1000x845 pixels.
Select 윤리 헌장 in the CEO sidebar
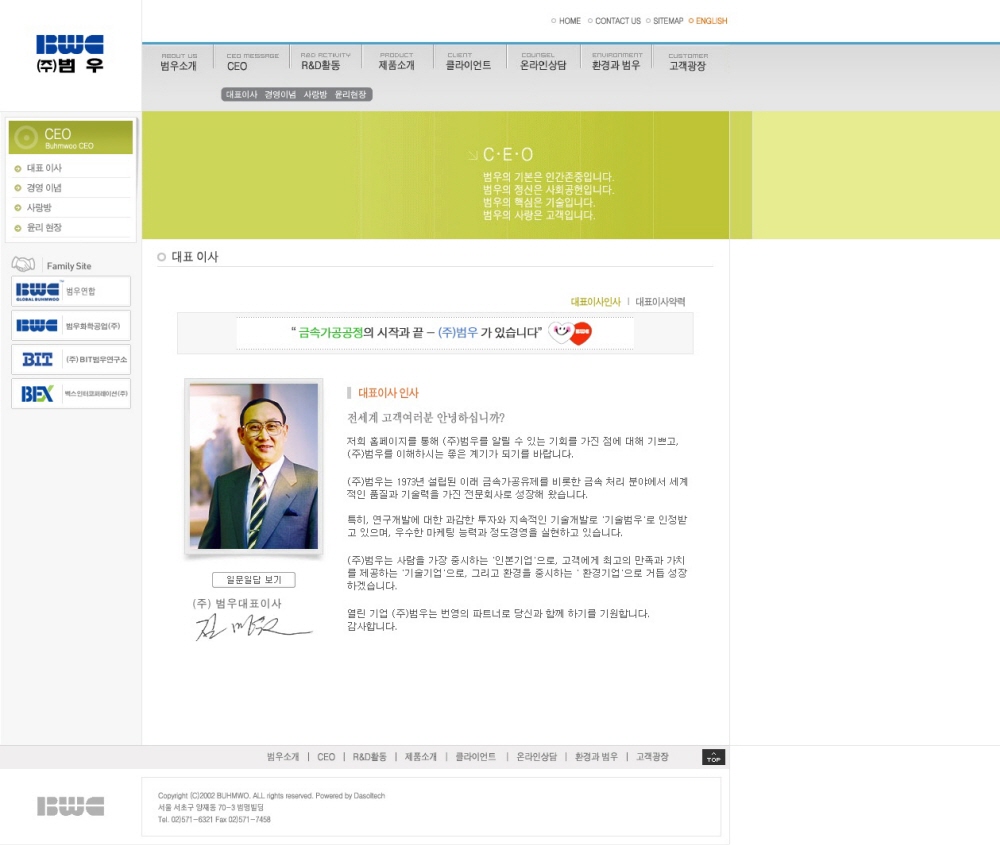point(44,228)
